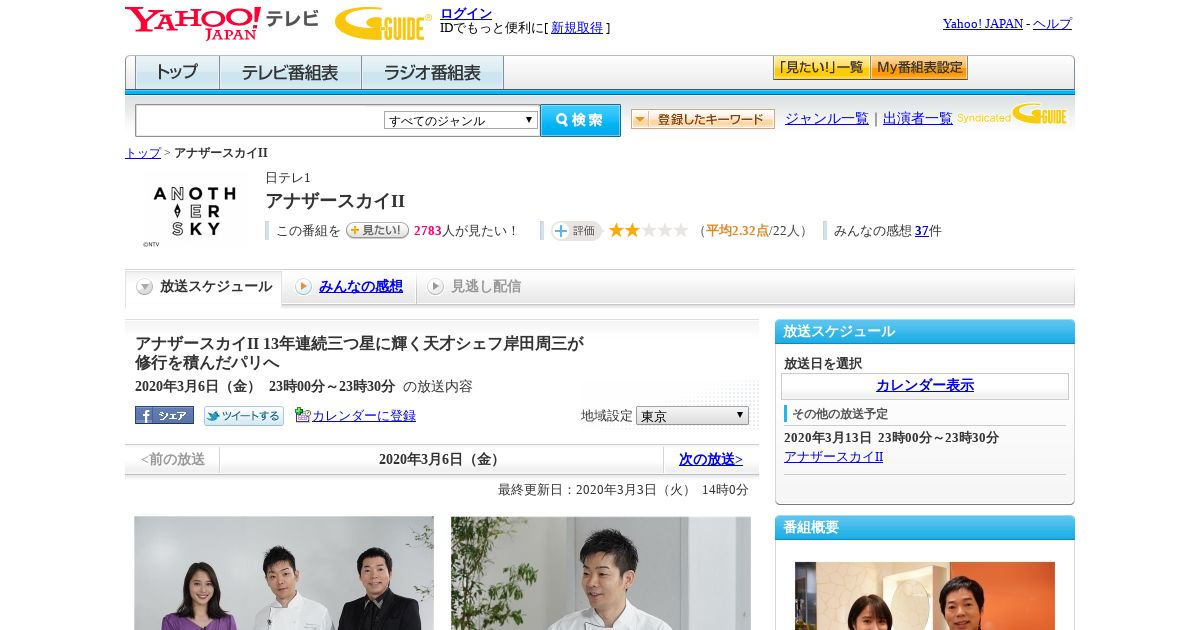Click the 見たい! add button
Screen dimensions: 1200x630
tap(377, 230)
